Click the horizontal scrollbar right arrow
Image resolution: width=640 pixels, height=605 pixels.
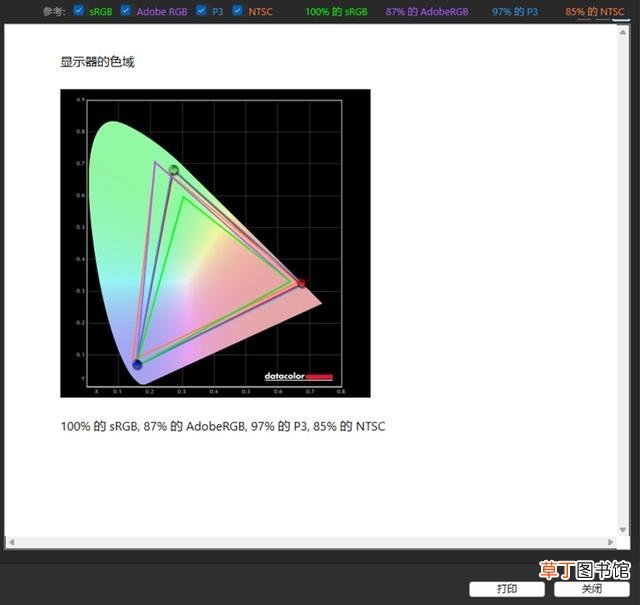click(x=611, y=542)
